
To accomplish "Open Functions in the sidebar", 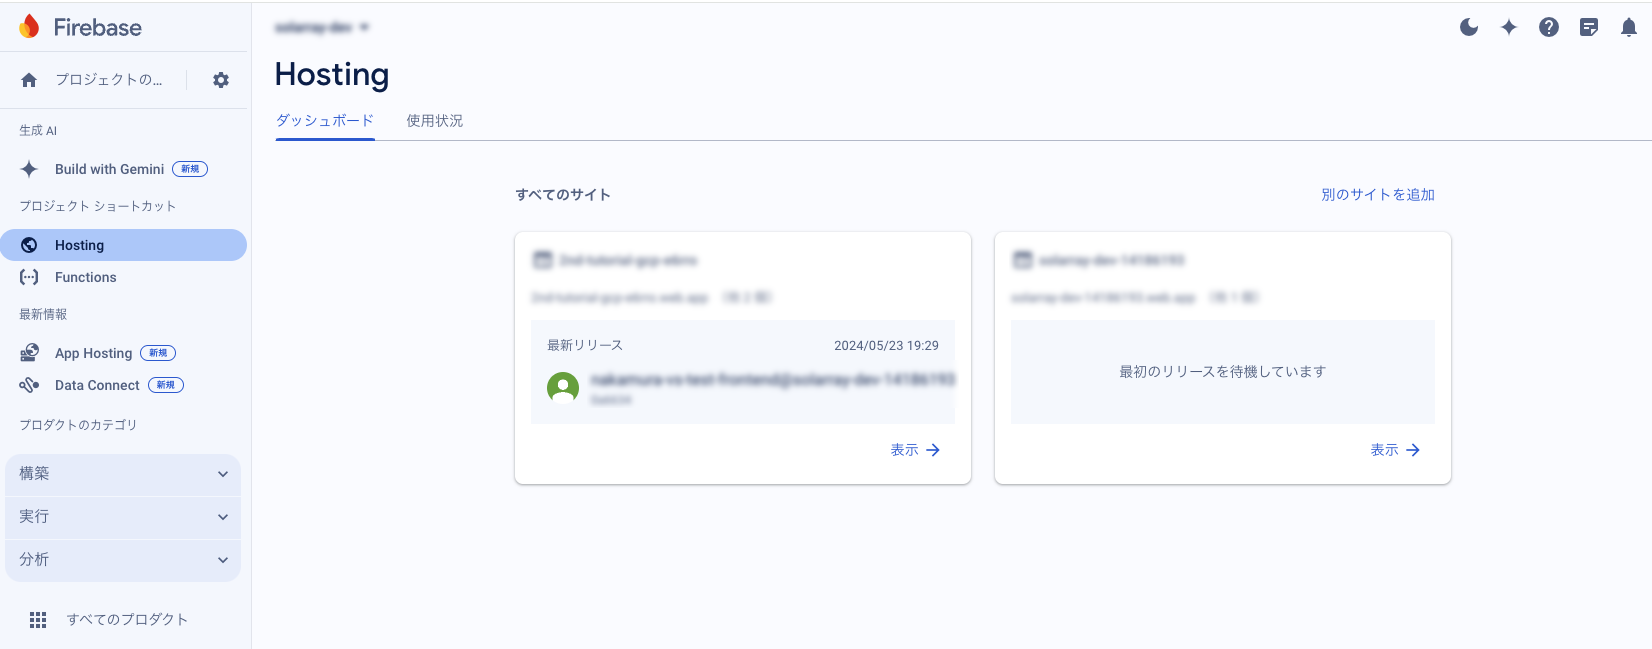I will click(x=86, y=277).
